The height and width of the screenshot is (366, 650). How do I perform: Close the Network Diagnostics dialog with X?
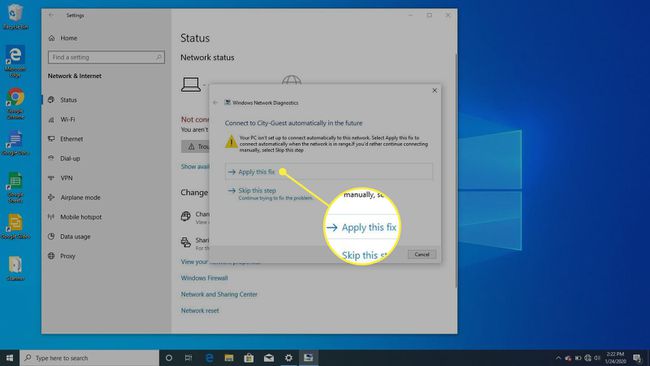point(434,90)
